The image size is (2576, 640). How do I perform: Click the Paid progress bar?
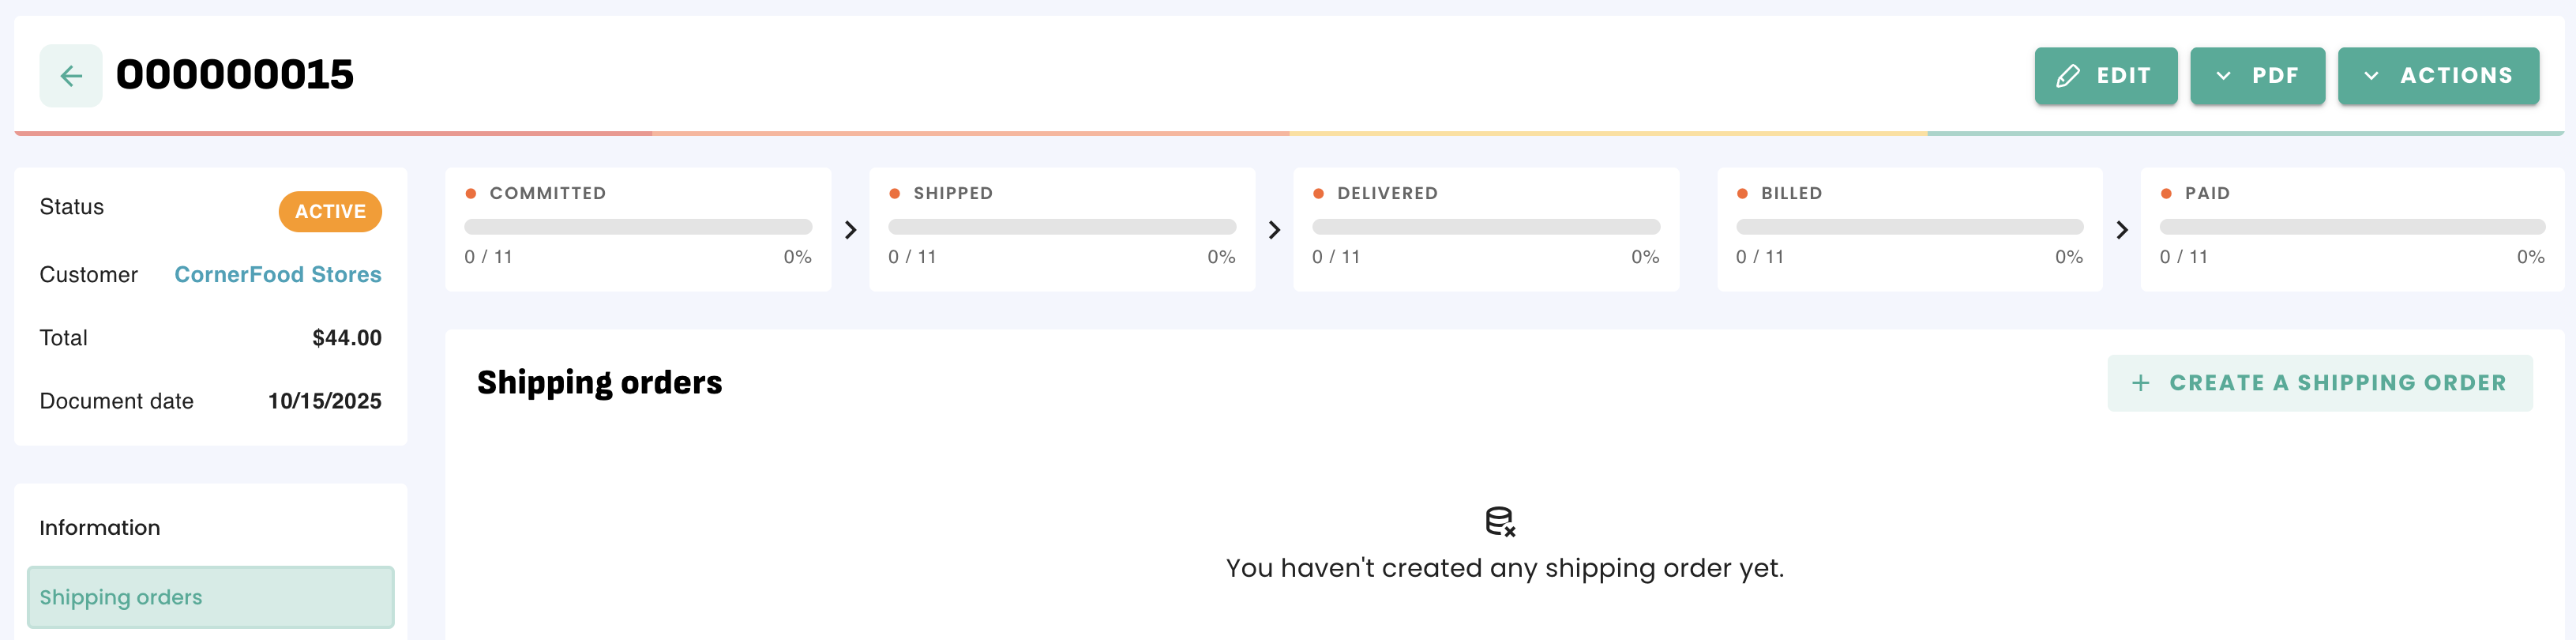pos(2351,227)
